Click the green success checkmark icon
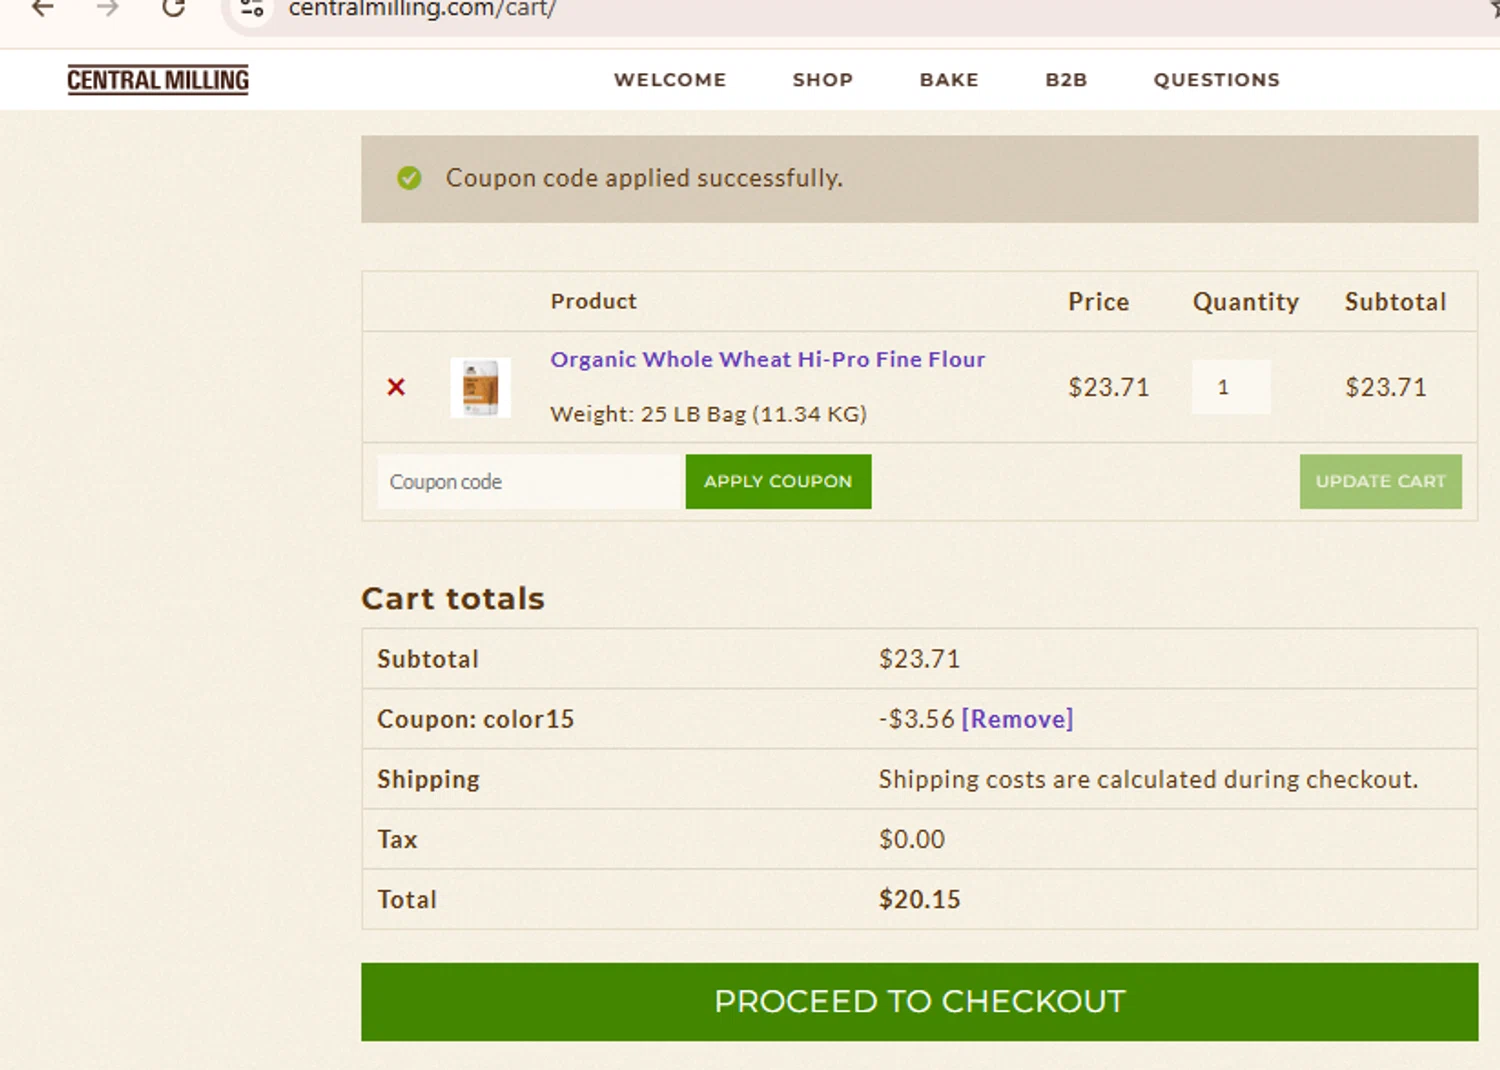This screenshot has height=1070, width=1500. click(409, 178)
